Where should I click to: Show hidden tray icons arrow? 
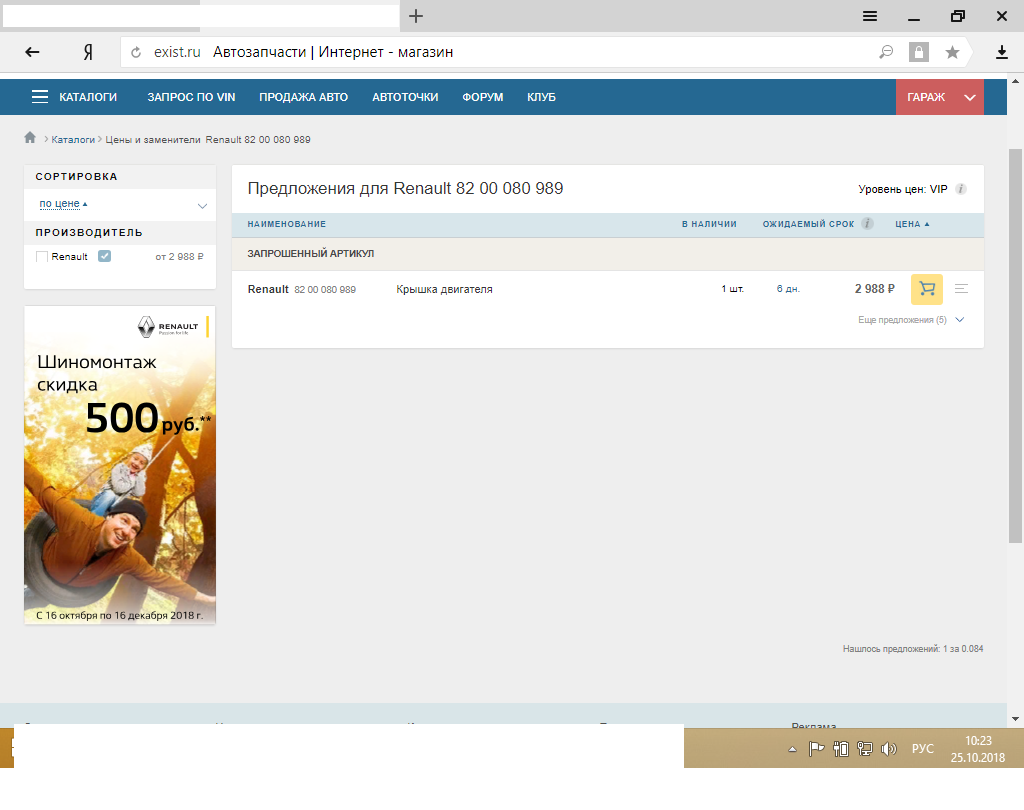pyautogui.click(x=792, y=749)
